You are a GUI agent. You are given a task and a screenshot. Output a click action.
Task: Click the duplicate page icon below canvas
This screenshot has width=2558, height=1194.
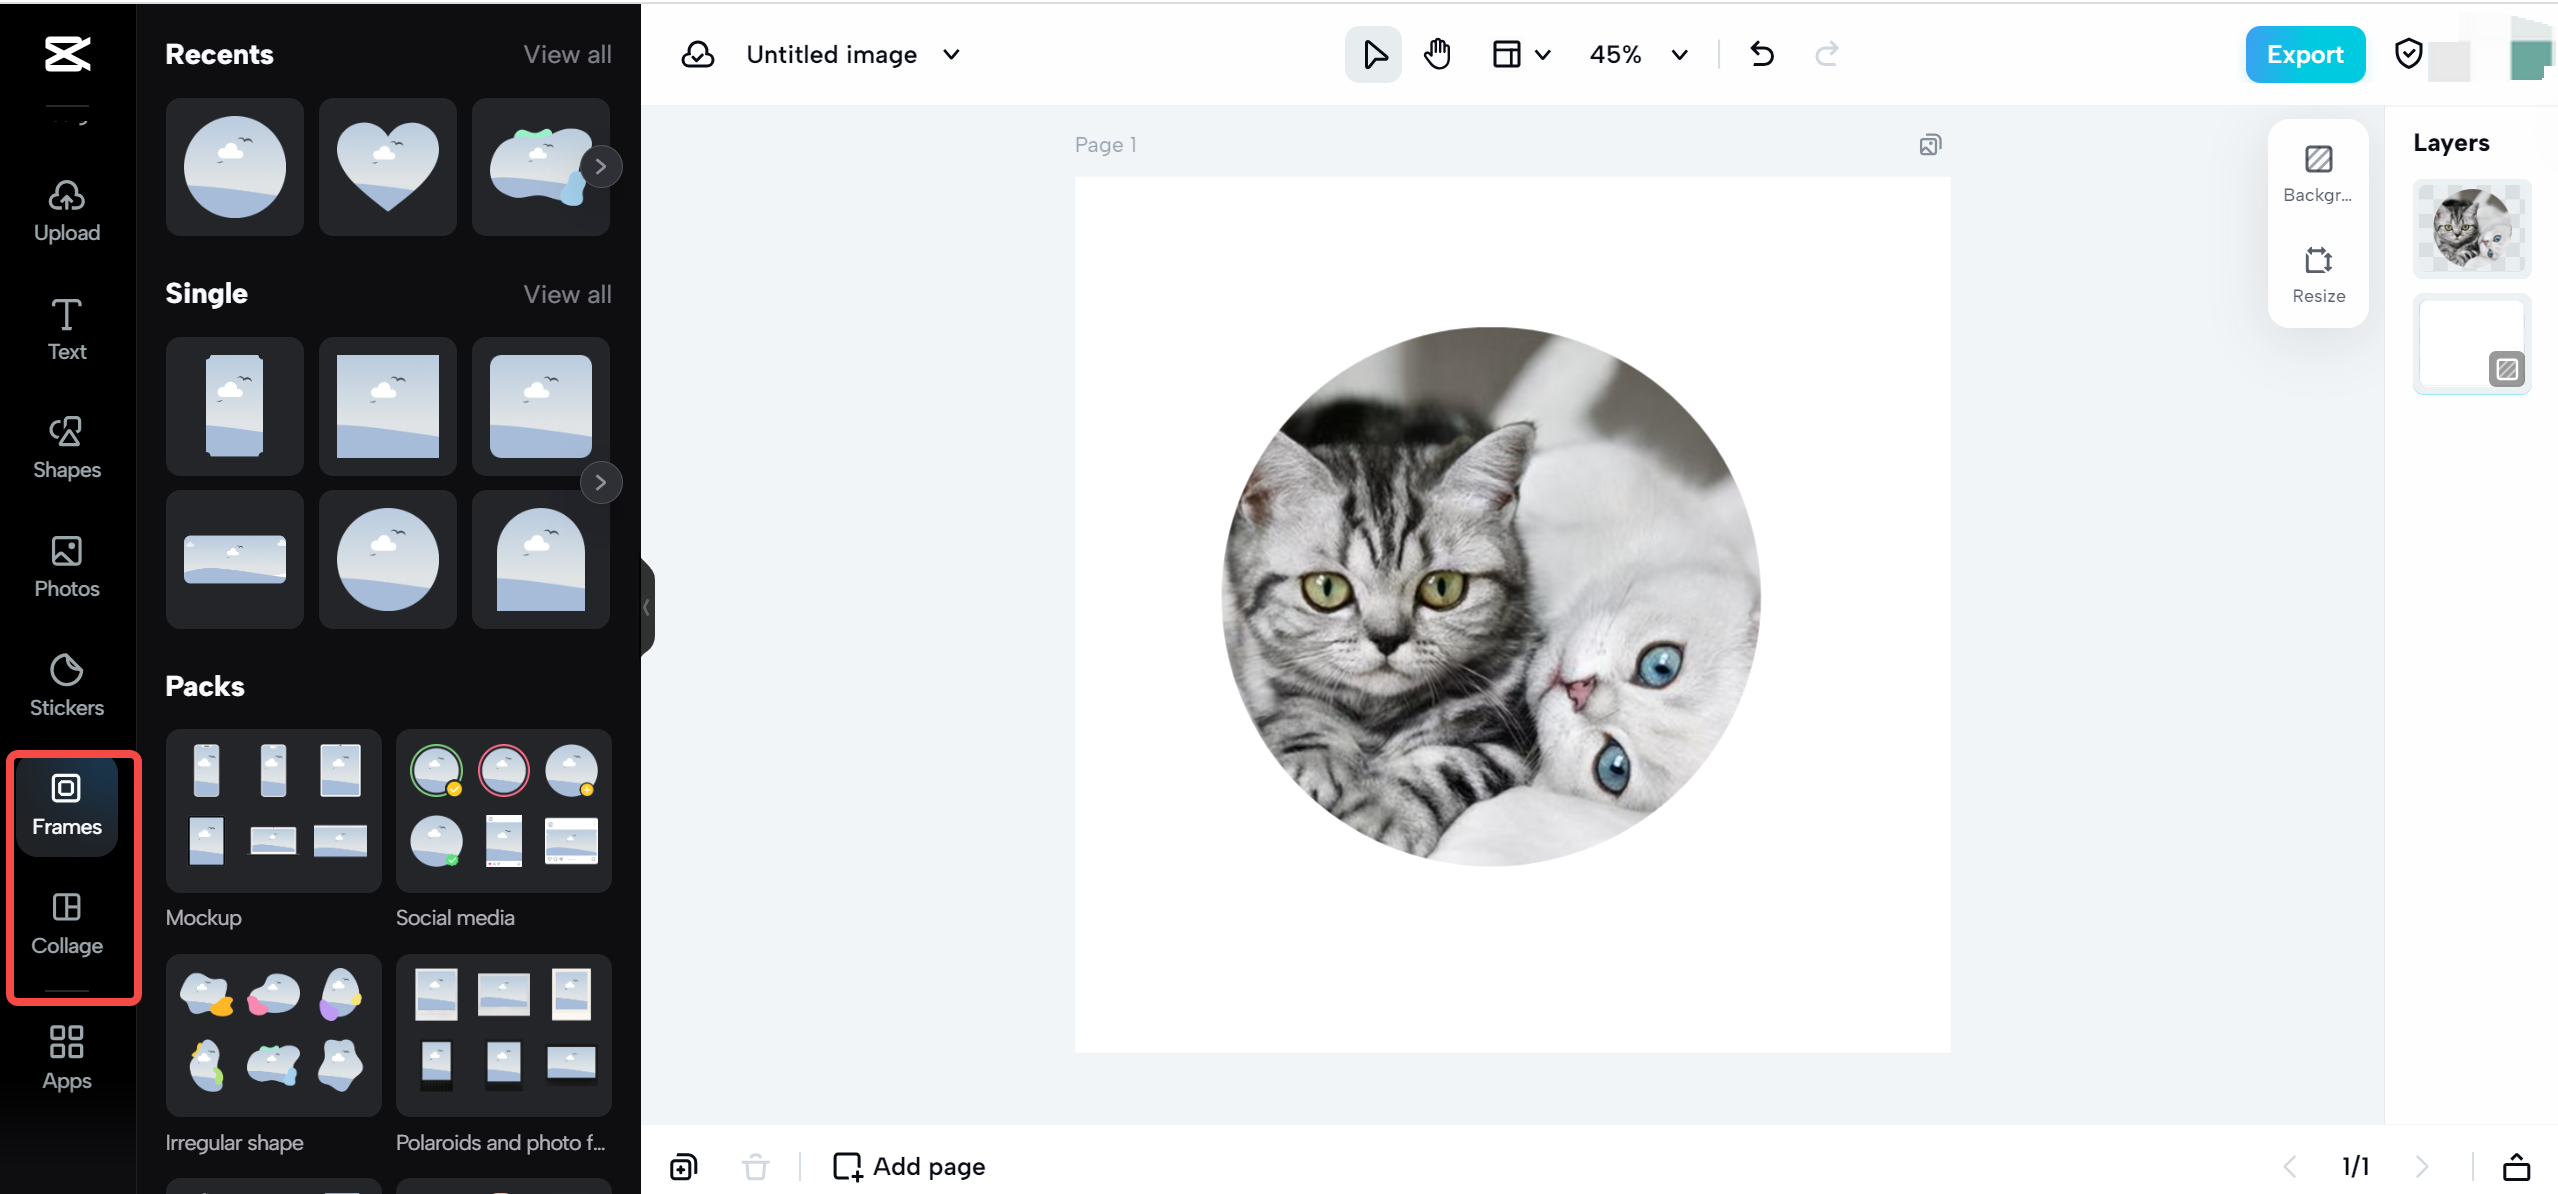[684, 1166]
